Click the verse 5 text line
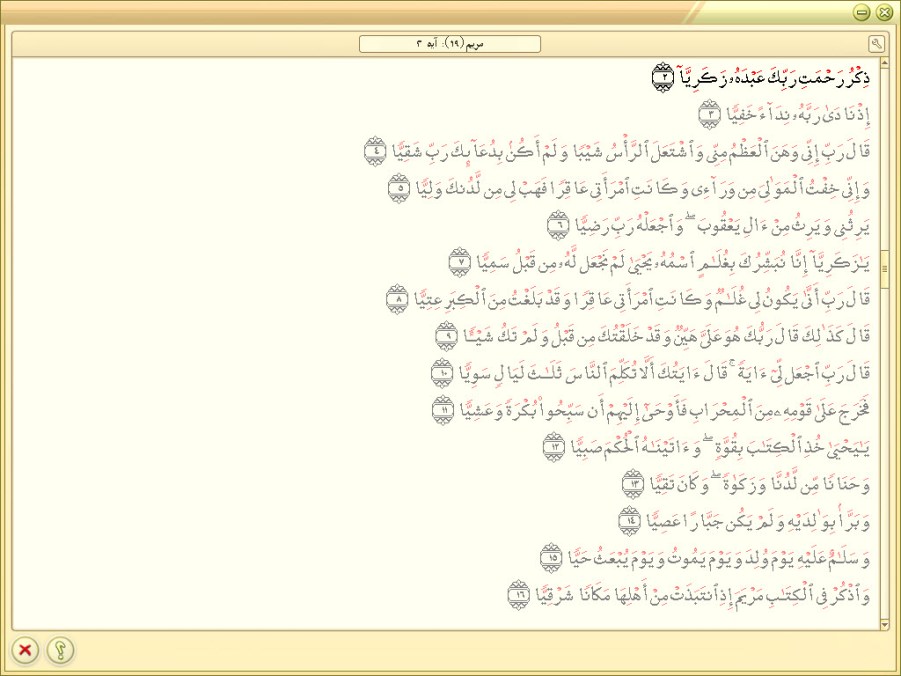Viewport: 901px width, 676px height. pos(642,188)
